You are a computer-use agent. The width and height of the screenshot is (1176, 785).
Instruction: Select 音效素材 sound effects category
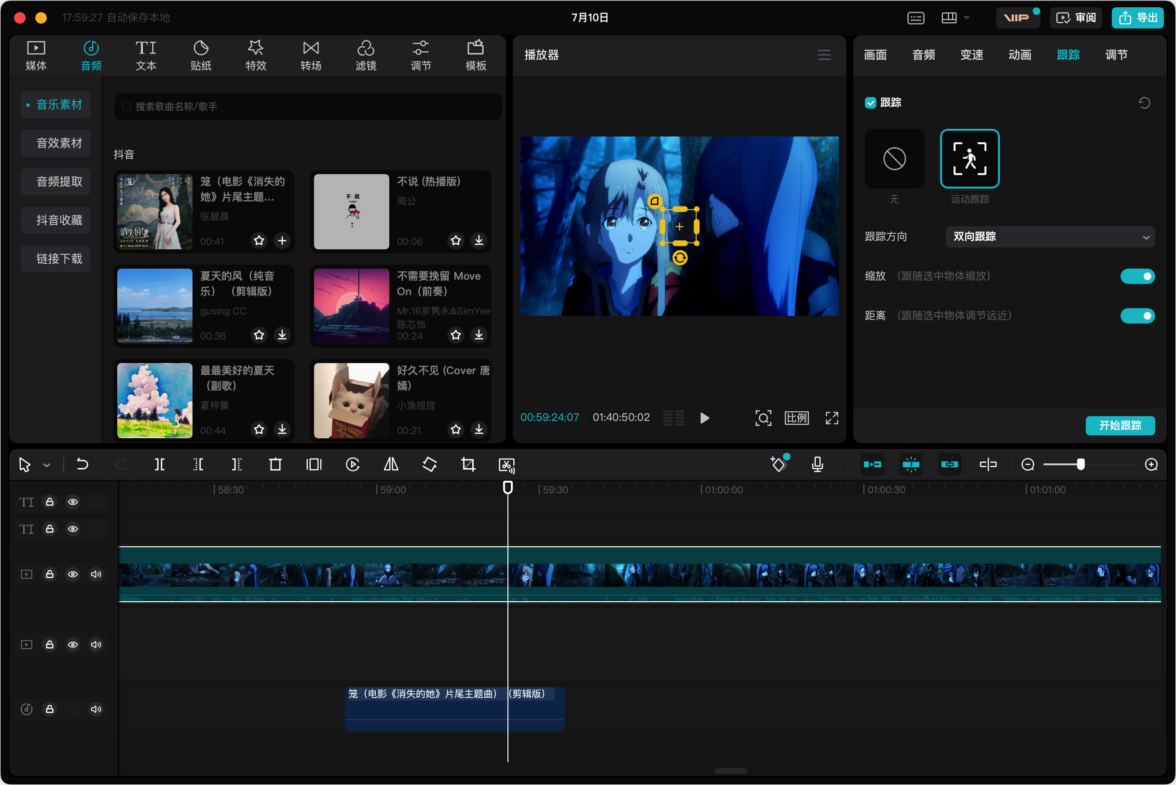click(x=58, y=142)
